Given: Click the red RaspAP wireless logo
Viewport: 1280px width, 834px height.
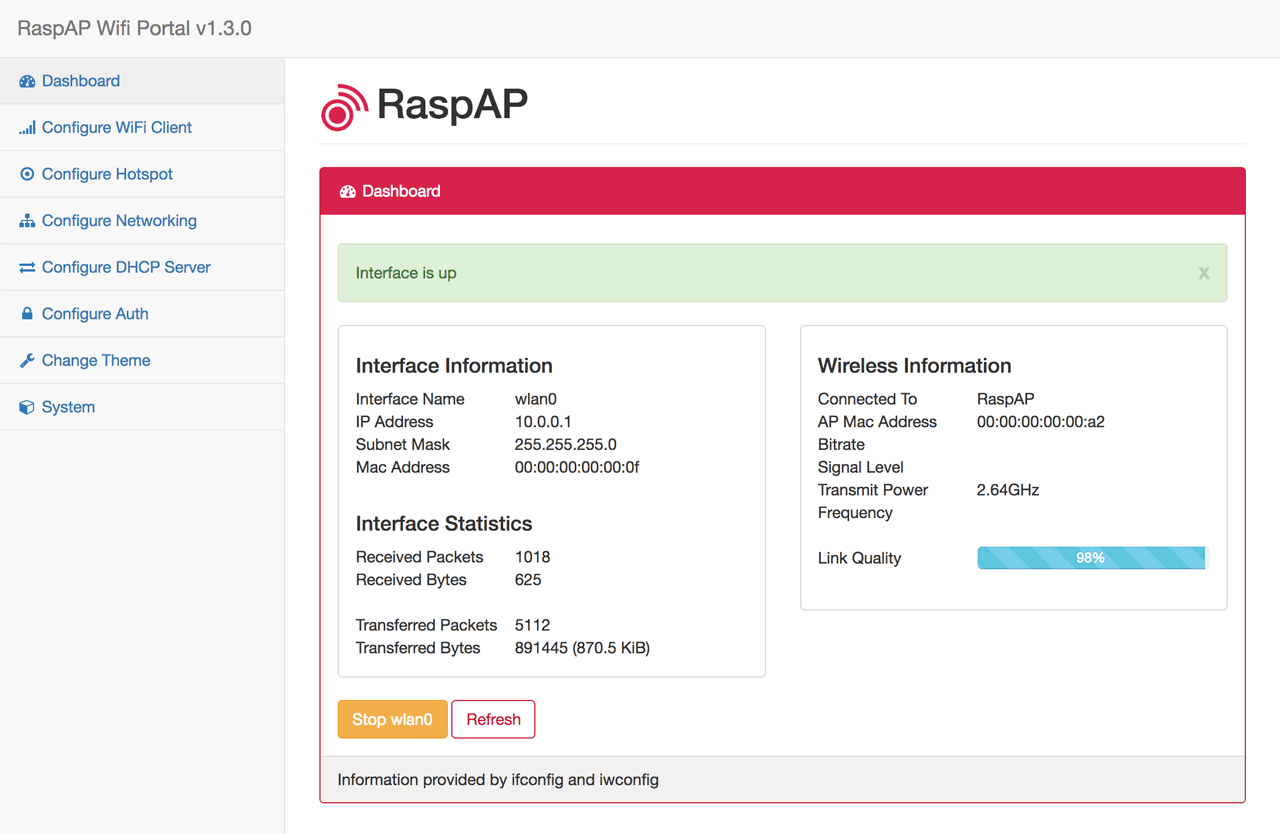Looking at the screenshot, I should tap(344, 107).
